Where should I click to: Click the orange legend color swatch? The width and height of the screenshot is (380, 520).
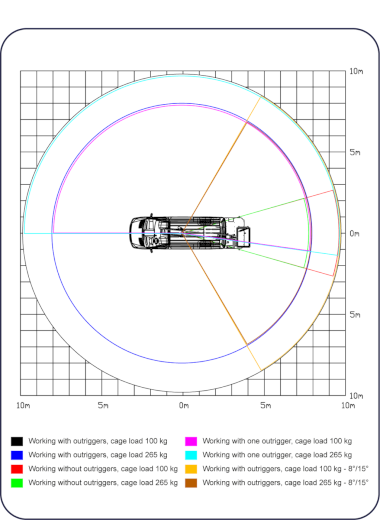[x=191, y=469]
